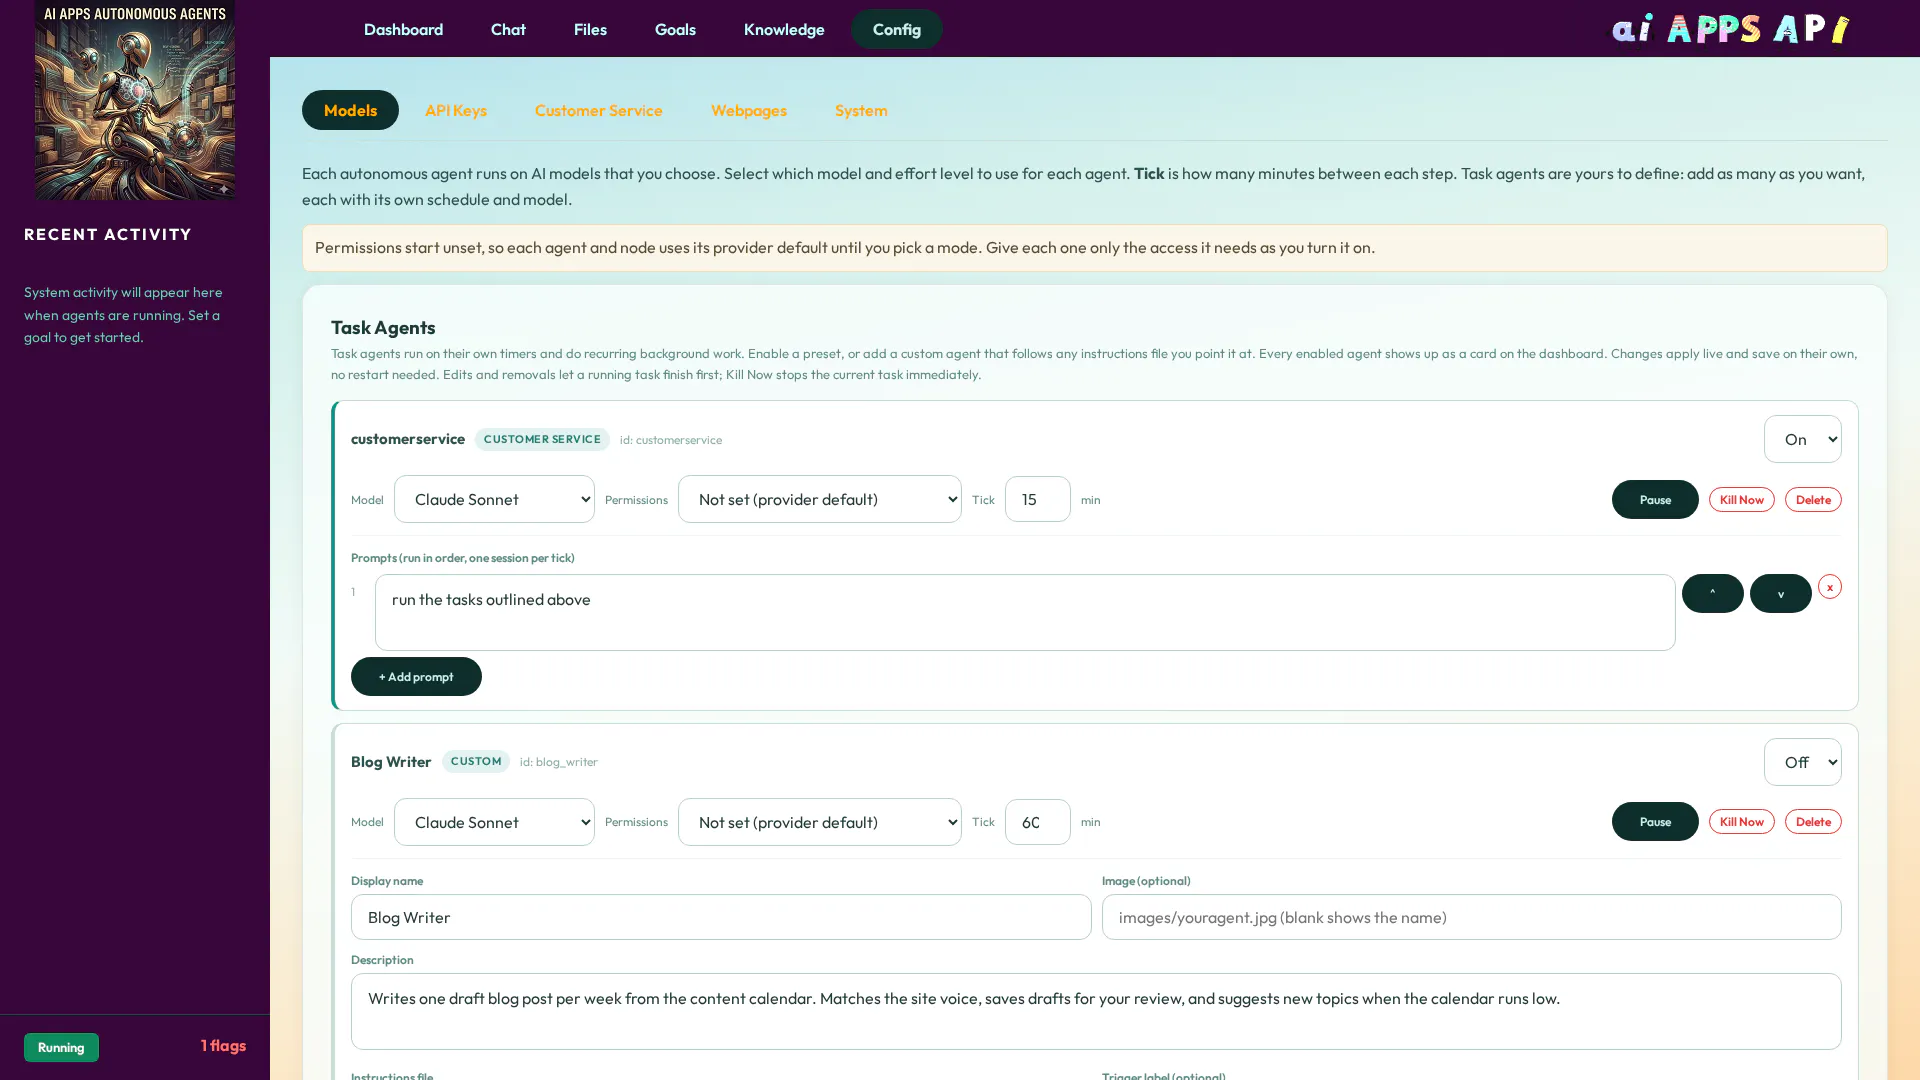Open the Files tab

coord(590,29)
